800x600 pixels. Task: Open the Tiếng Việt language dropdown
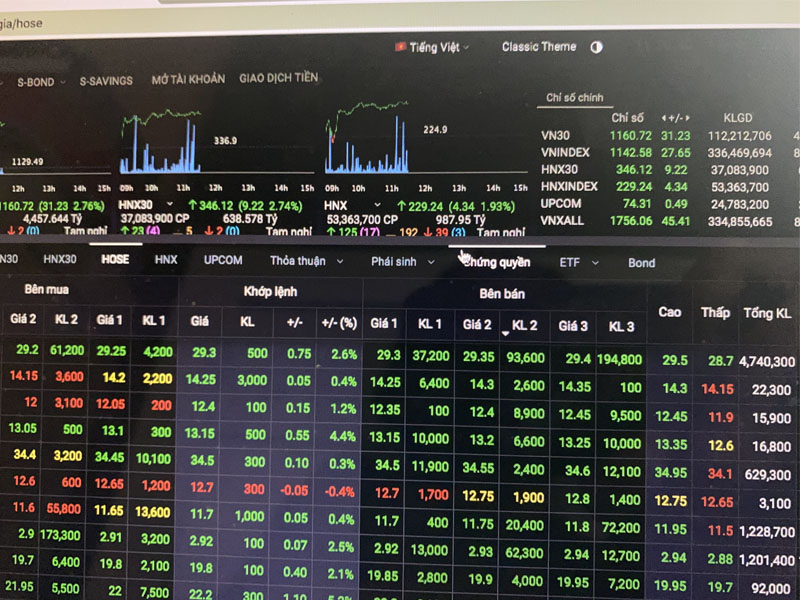pos(438,47)
